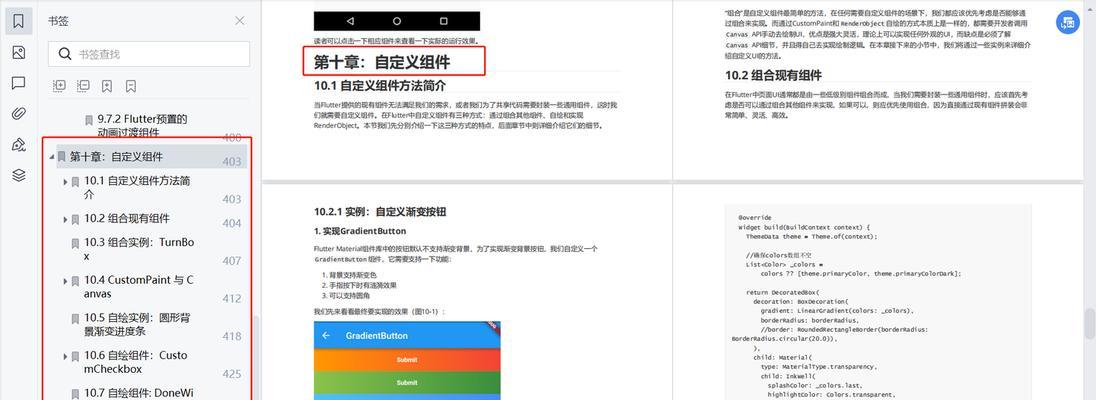Viewport: 1096px width, 400px height.
Task: Click the bookmark flag icon beside 10.5
Action: tap(75, 319)
